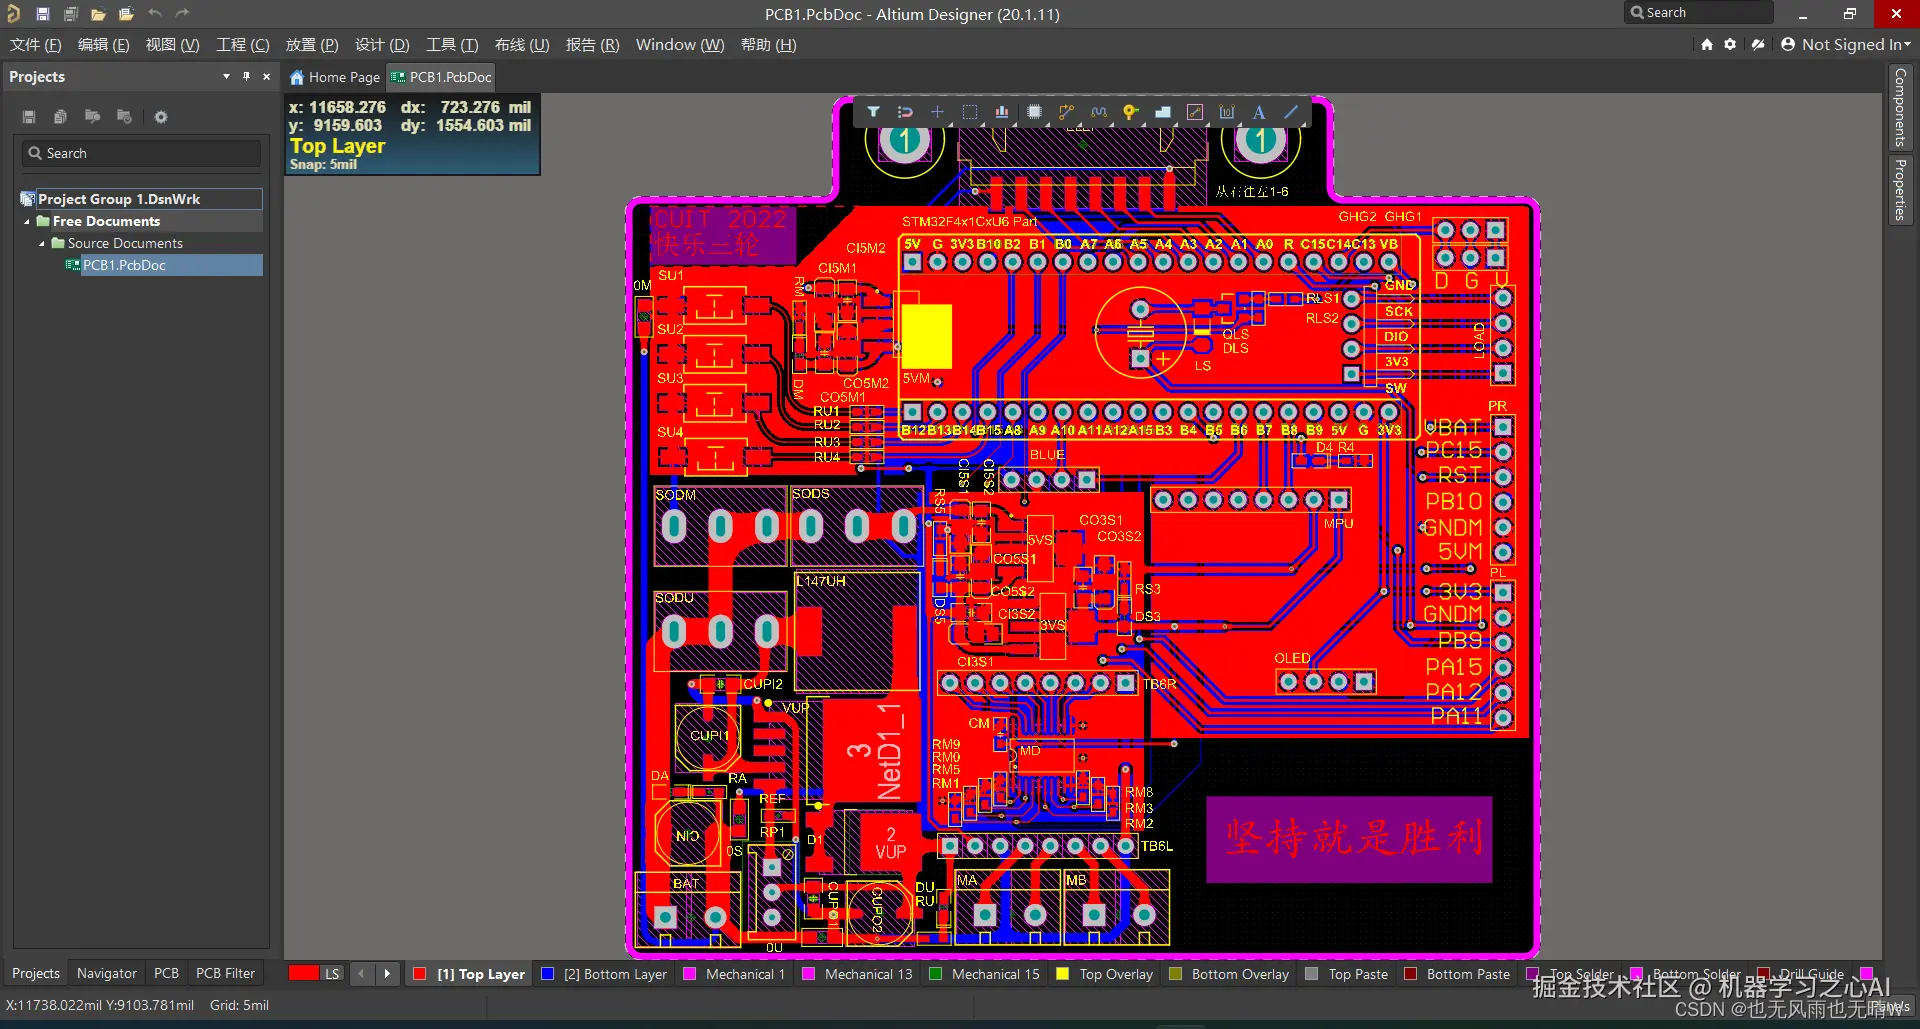Collapse the Free Documents tree node
1920x1029 pixels.
pos(27,222)
